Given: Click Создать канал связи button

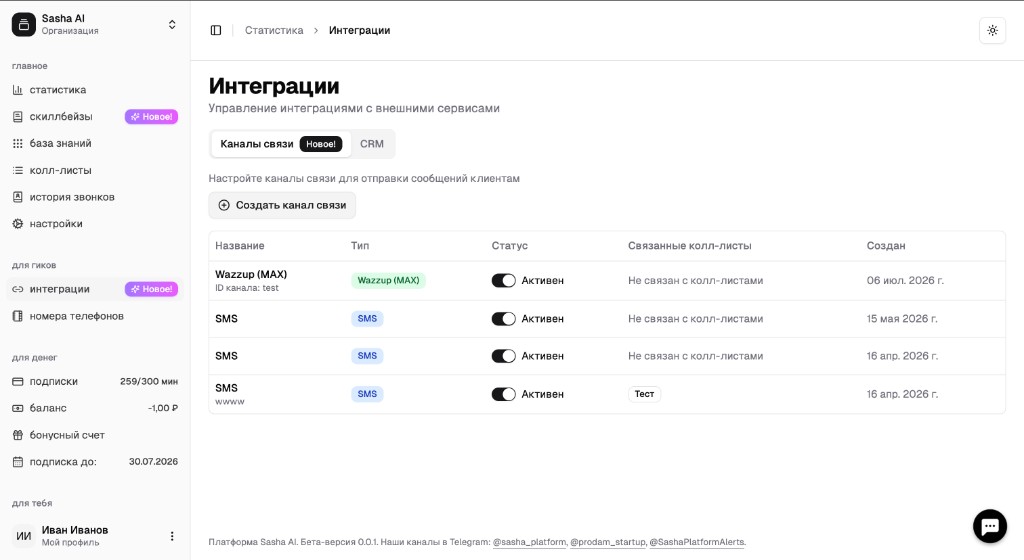Looking at the screenshot, I should 282,205.
